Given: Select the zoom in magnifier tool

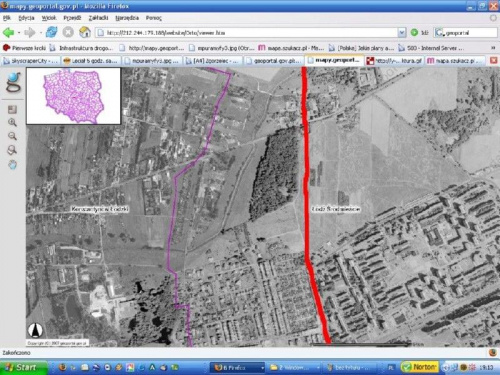Looking at the screenshot, I should click(12, 122).
